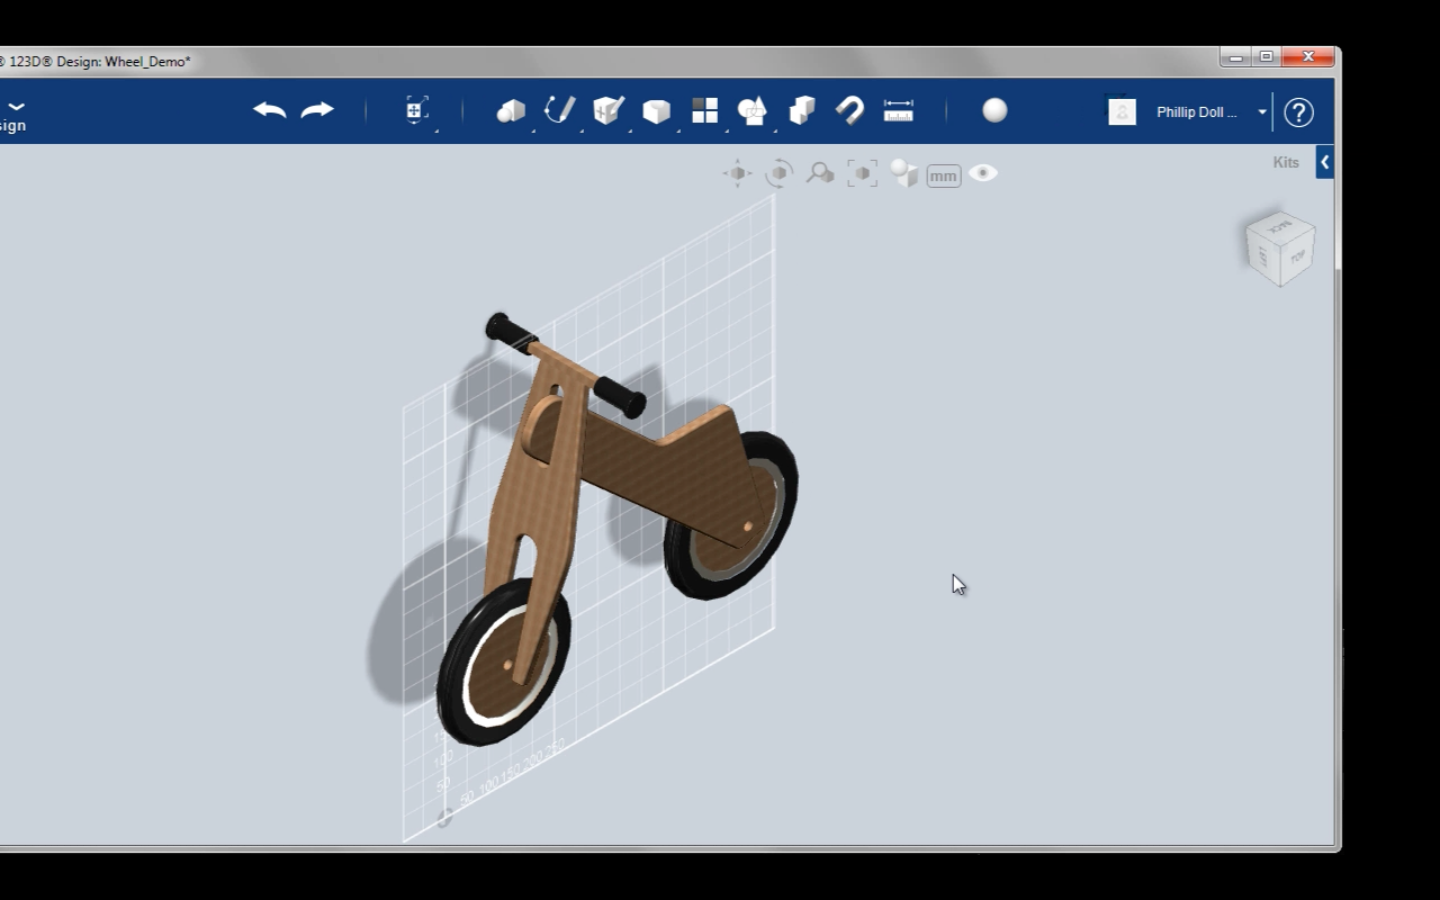This screenshot has height=900, width=1440.
Task: Toggle the show/hide eye icon
Action: point(983,173)
